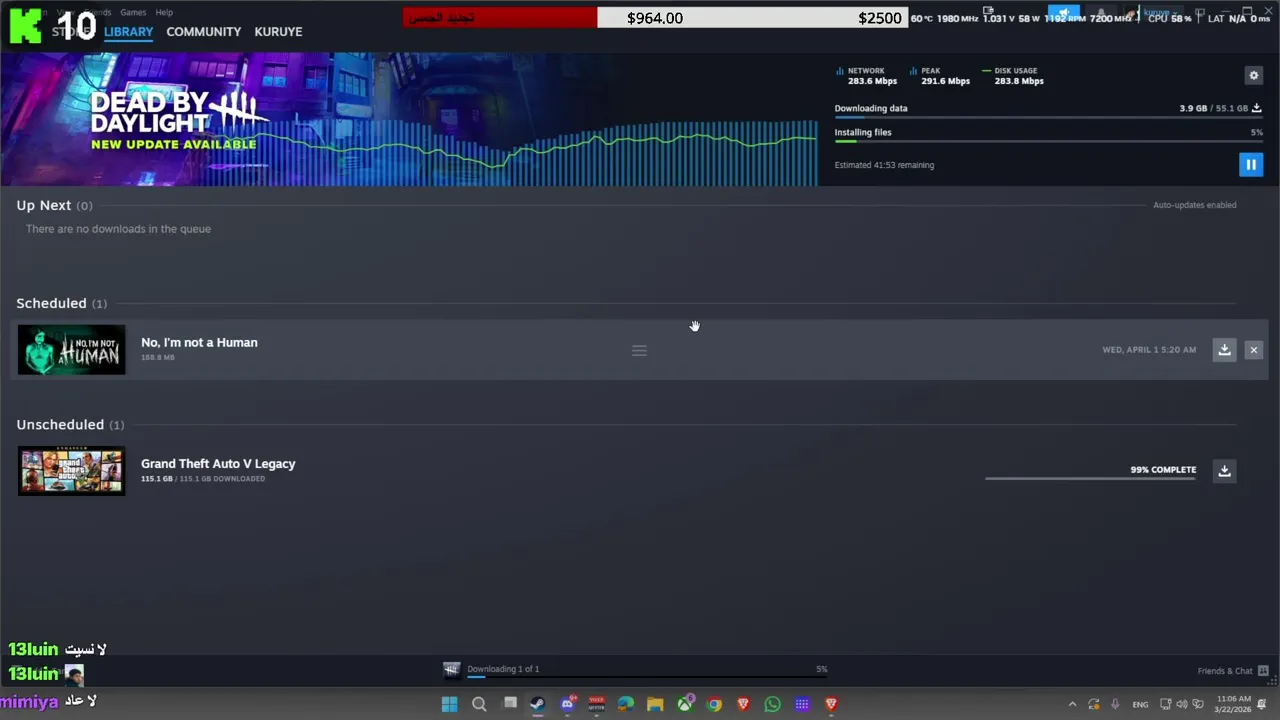1280x720 pixels.
Task: Click the Scheduled (1) section heading
Action: 61,303
